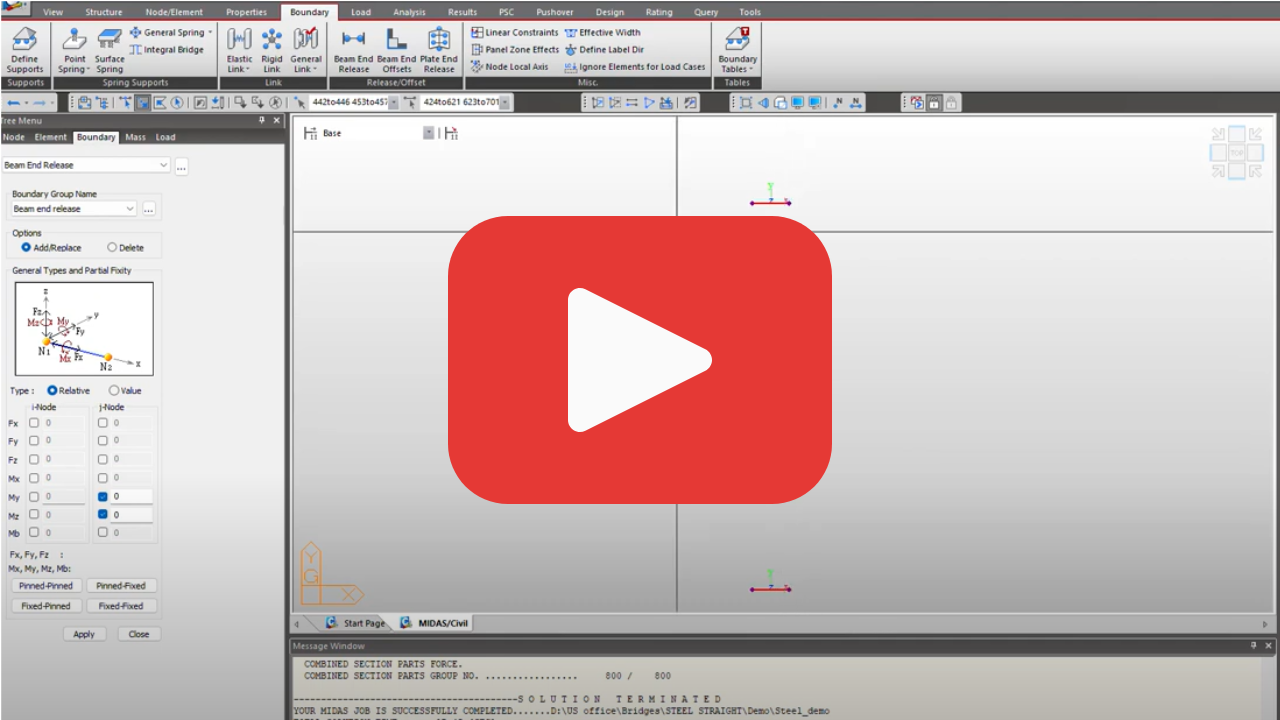Open the Base stage dropdown
Image resolution: width=1280 pixels, height=720 pixels.
429,133
